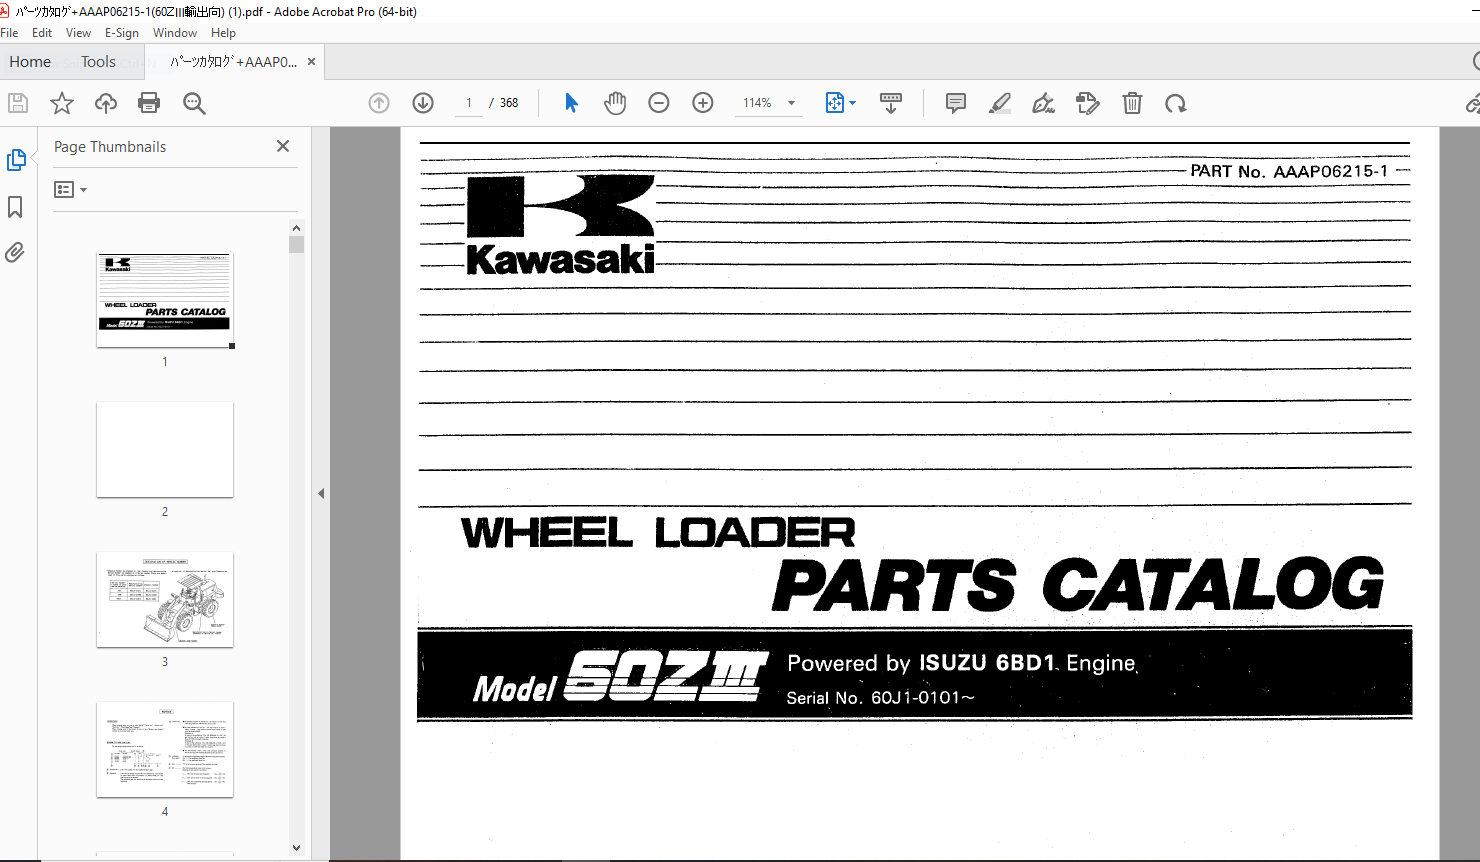The image size is (1480, 862).
Task: Select blank page 2 thumbnail
Action: (165, 450)
